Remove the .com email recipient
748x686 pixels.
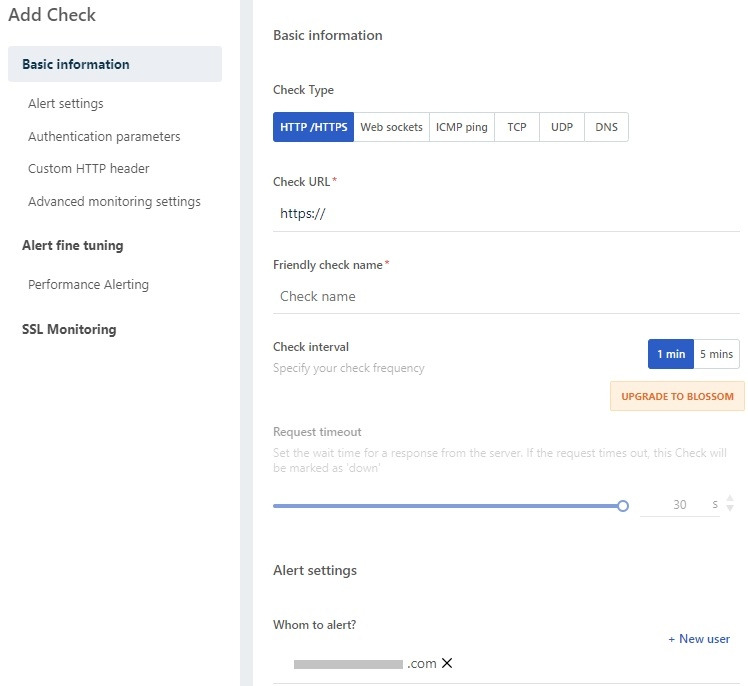tap(447, 663)
